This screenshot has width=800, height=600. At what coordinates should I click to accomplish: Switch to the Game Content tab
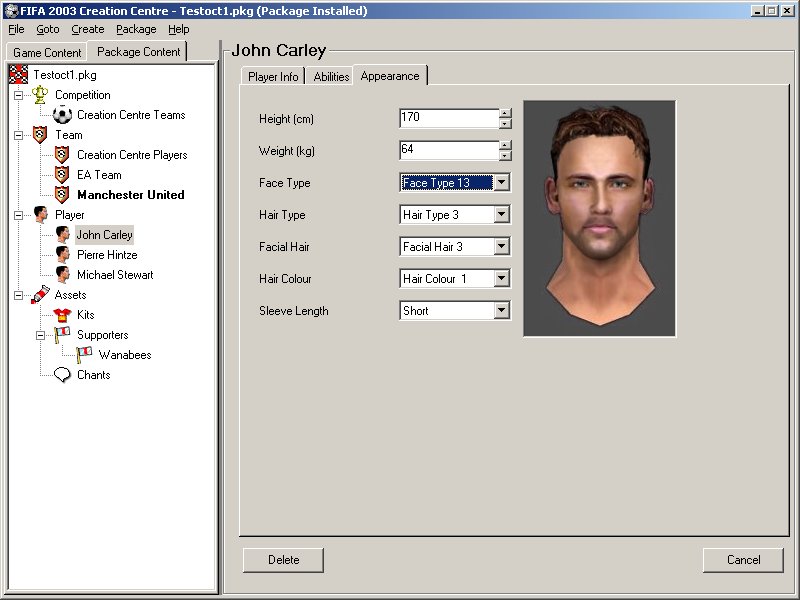click(47, 53)
